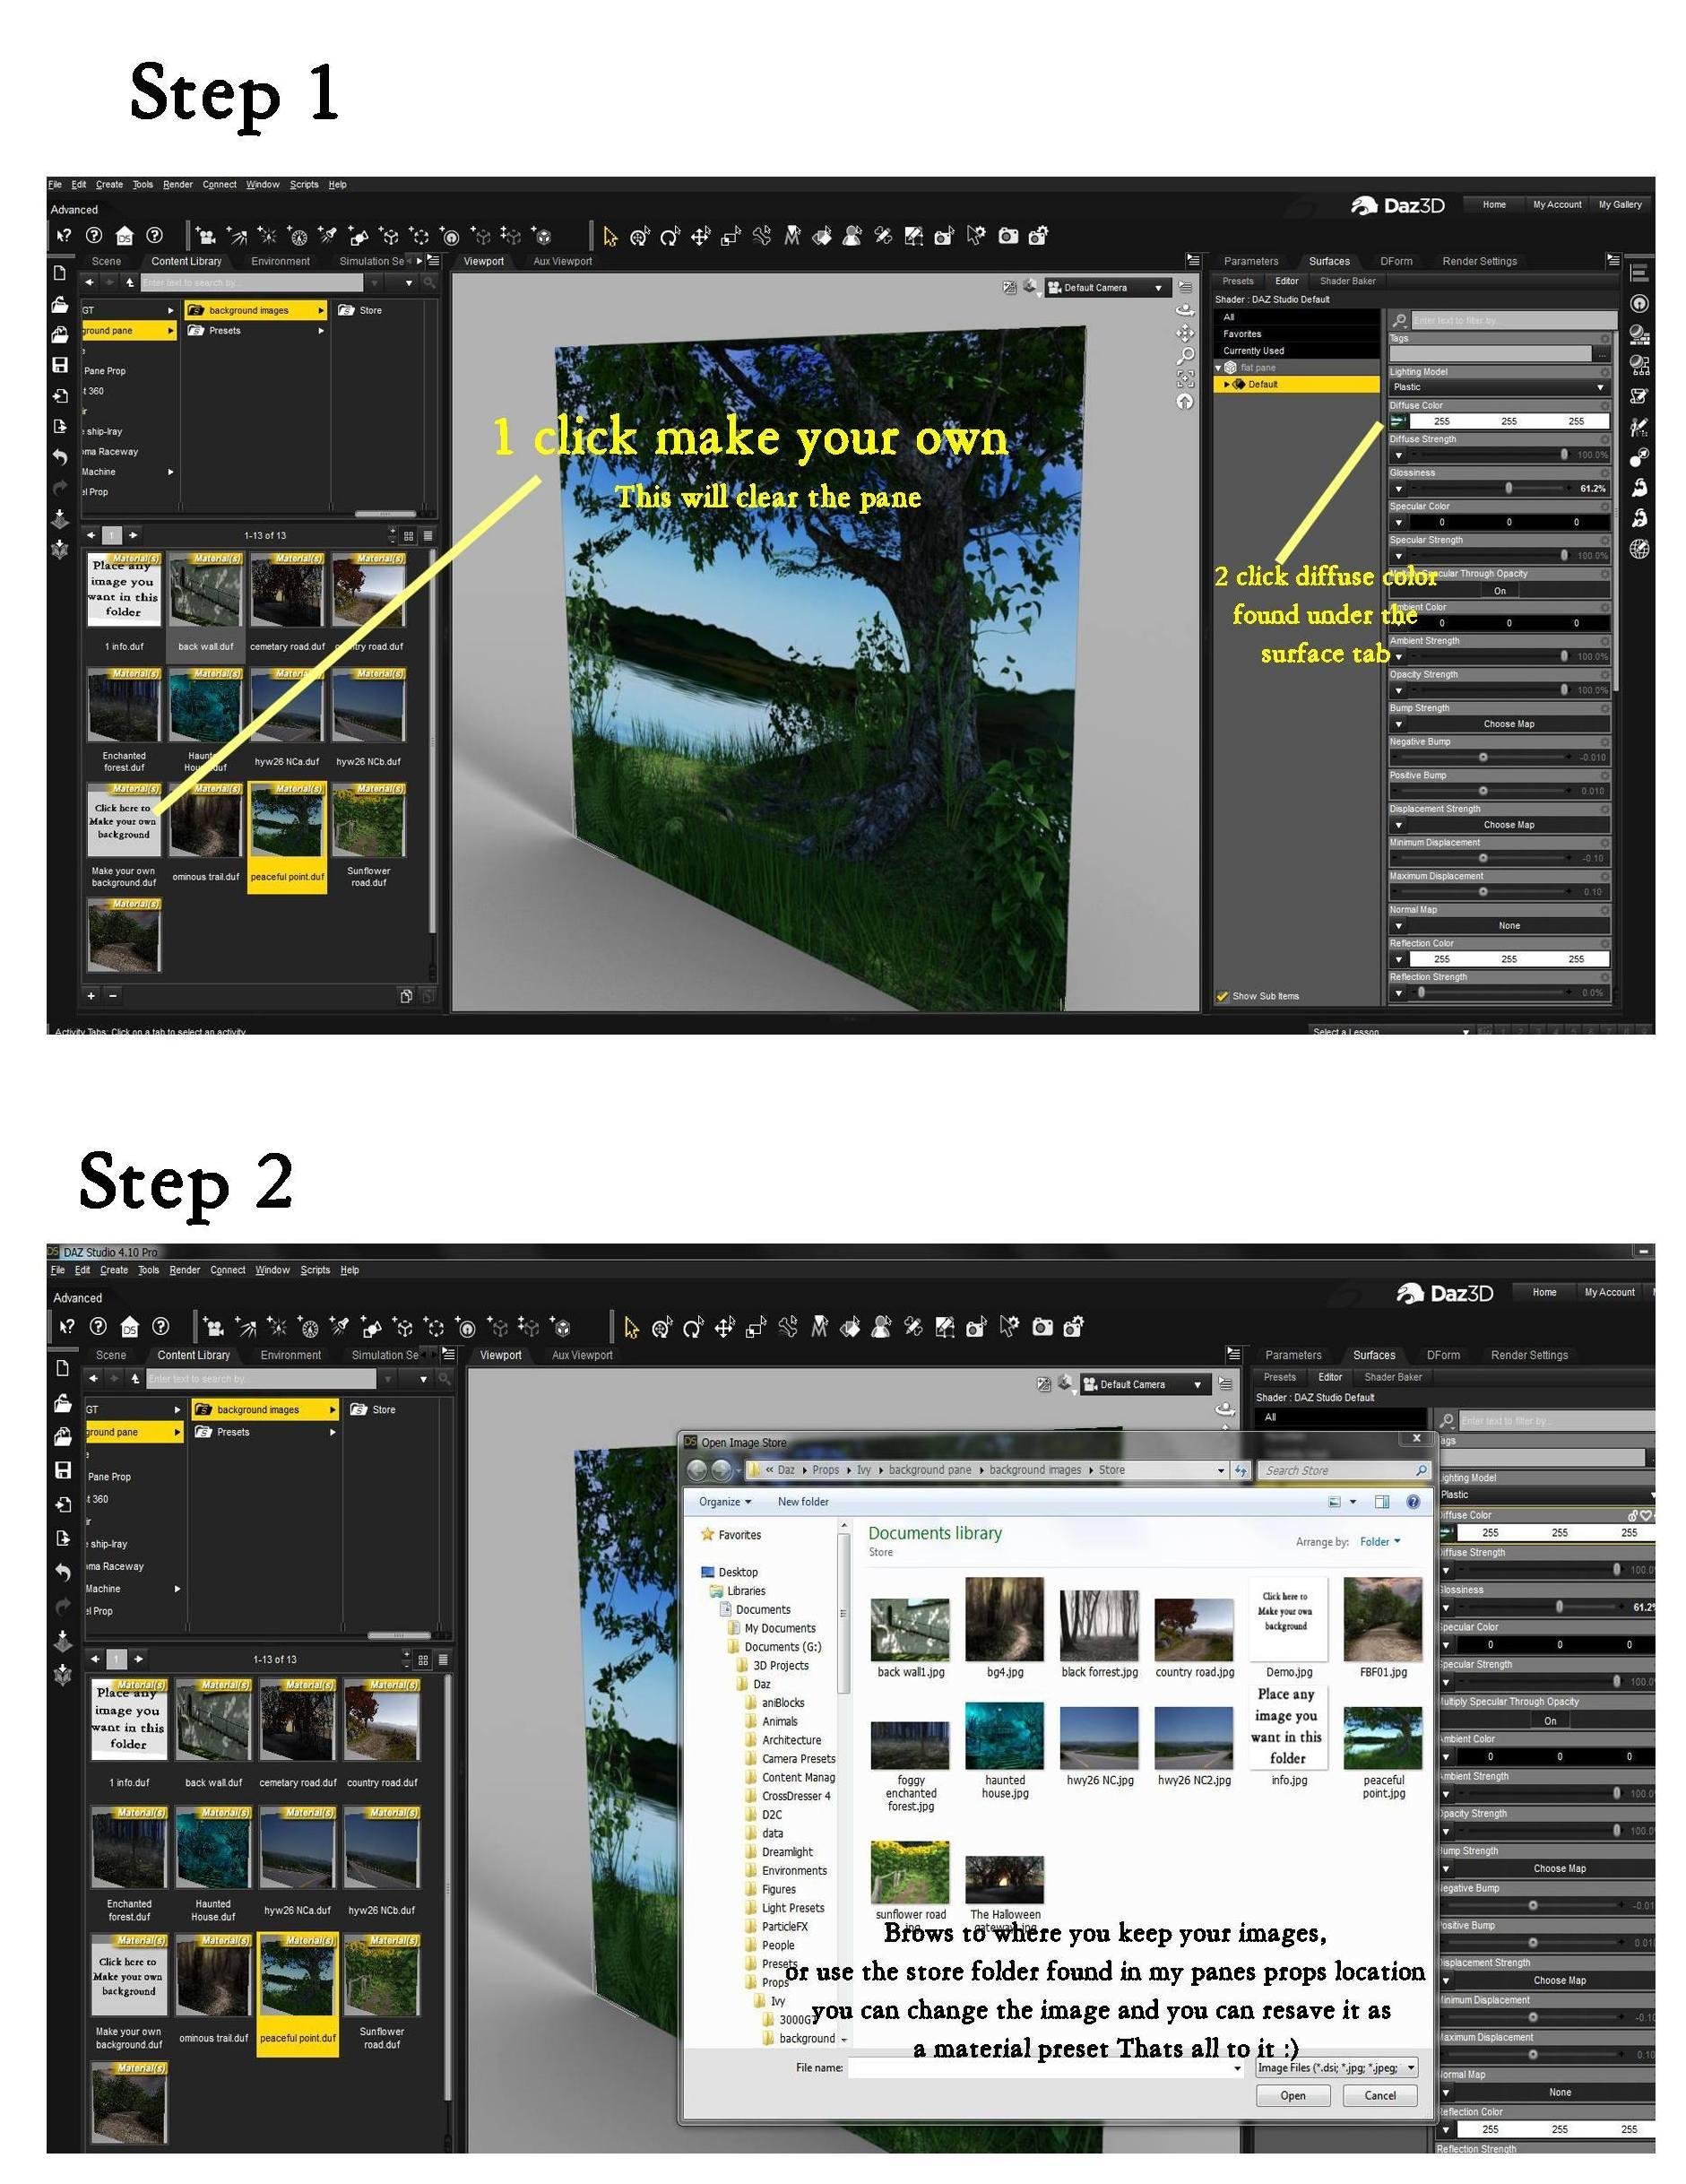Expand Default surface arrow in Step 1 tree

point(1227,384)
